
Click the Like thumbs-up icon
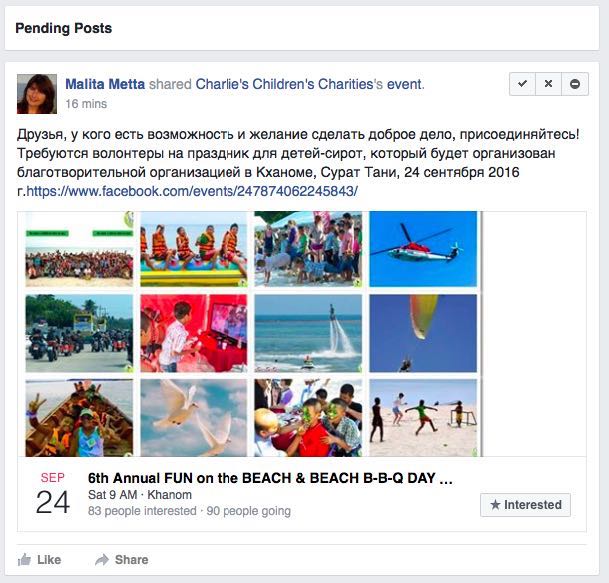tap(24, 560)
